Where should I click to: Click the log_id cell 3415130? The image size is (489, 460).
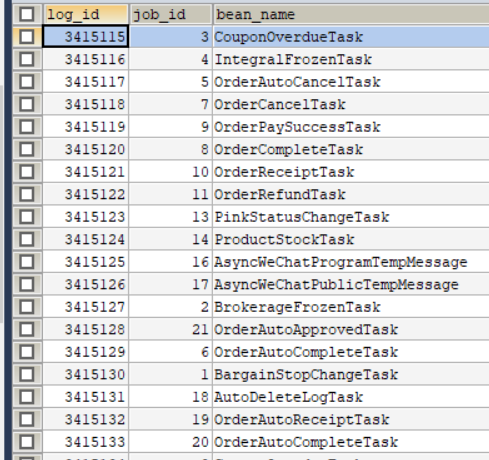(86, 374)
